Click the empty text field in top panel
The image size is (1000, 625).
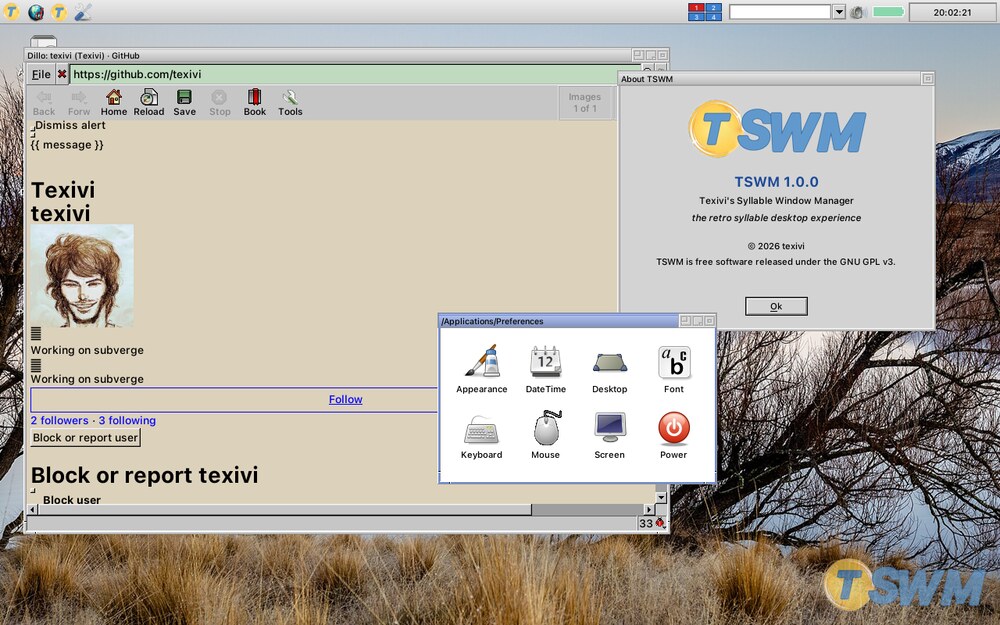tap(779, 12)
